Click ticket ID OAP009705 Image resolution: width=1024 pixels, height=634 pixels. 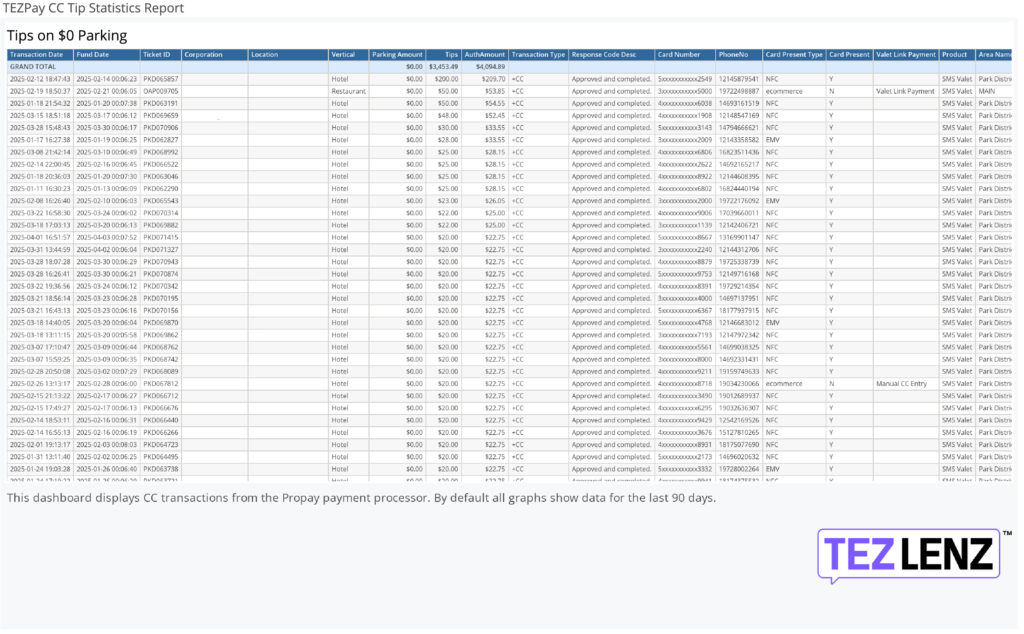pyautogui.click(x=161, y=91)
